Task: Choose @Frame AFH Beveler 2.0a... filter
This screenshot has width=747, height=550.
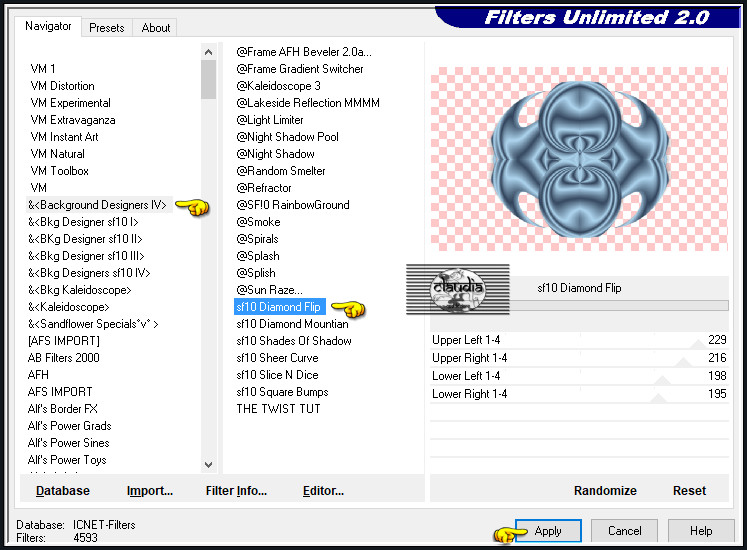Action: 304,52
